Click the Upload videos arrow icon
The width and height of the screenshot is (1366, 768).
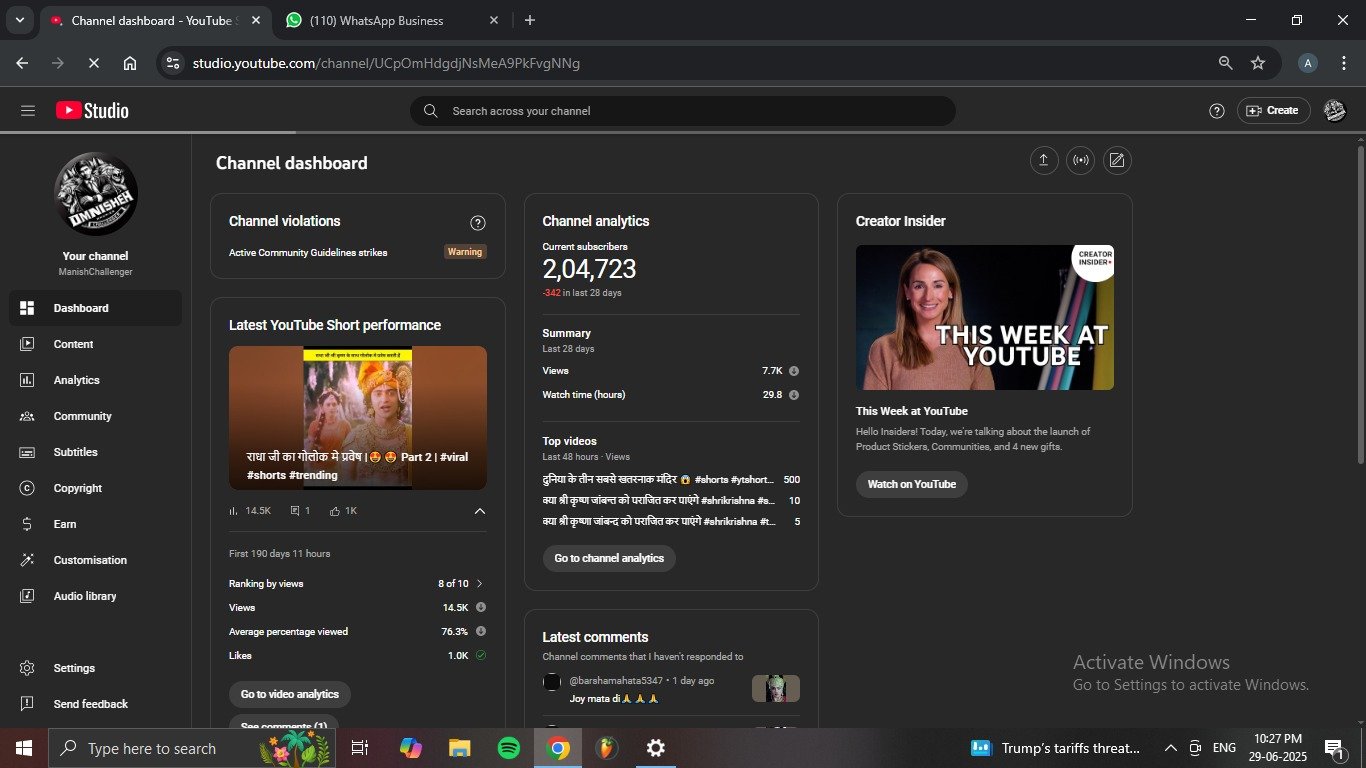pos(1044,160)
